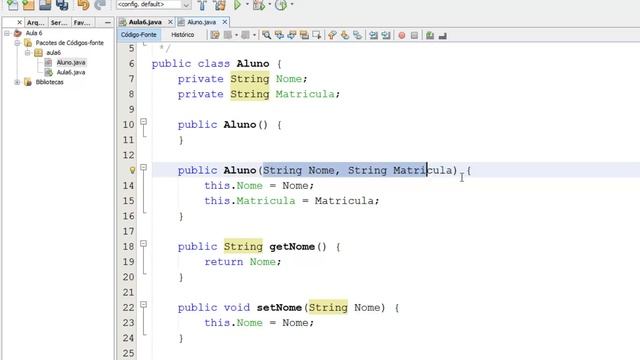This screenshot has width=640, height=360.
Task: Switch to the Aula6.java editor tab
Action: click(x=145, y=22)
